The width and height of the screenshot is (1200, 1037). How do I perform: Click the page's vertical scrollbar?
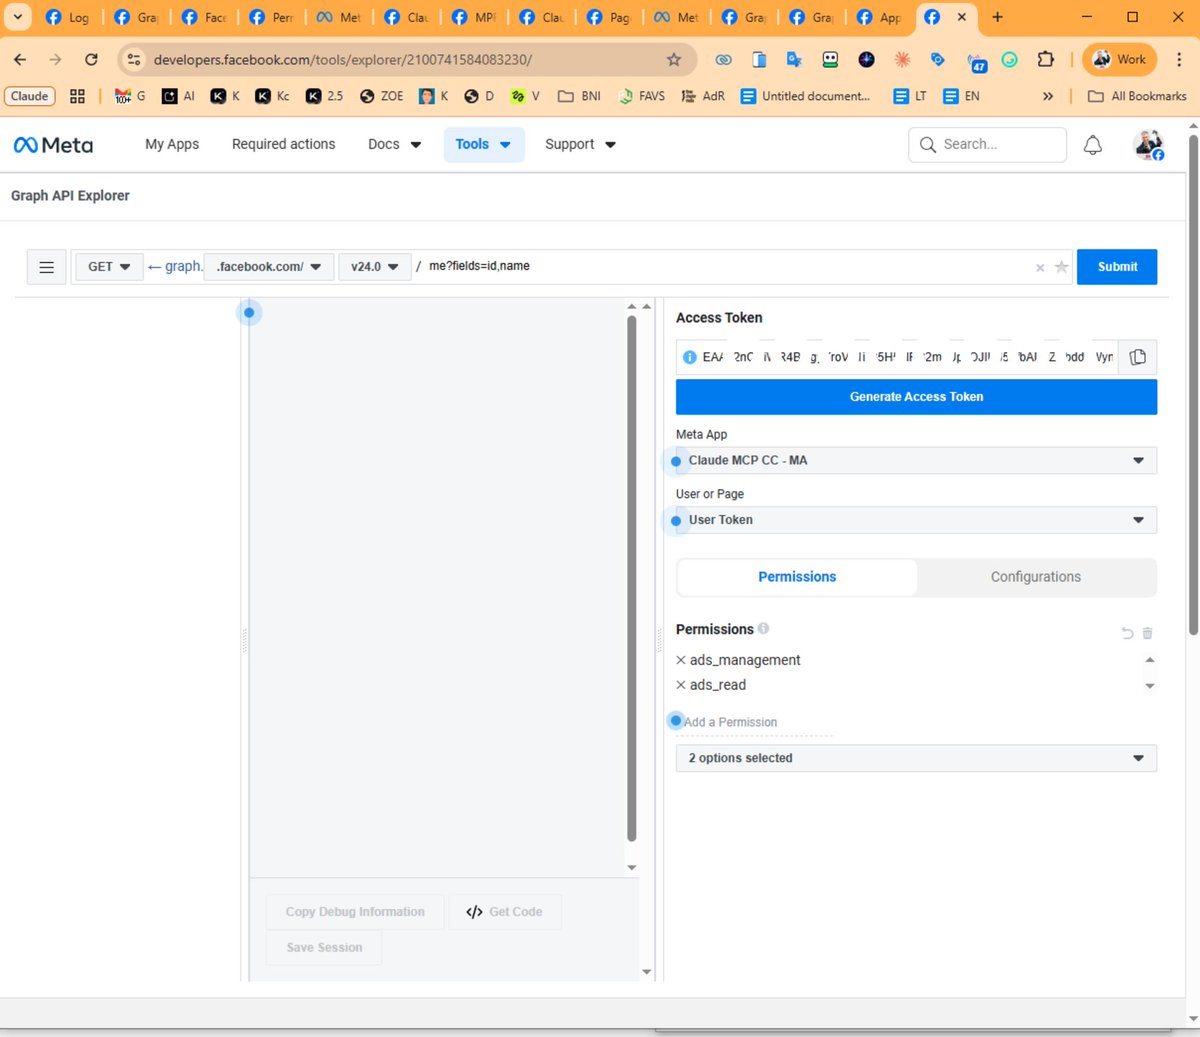point(1193,385)
